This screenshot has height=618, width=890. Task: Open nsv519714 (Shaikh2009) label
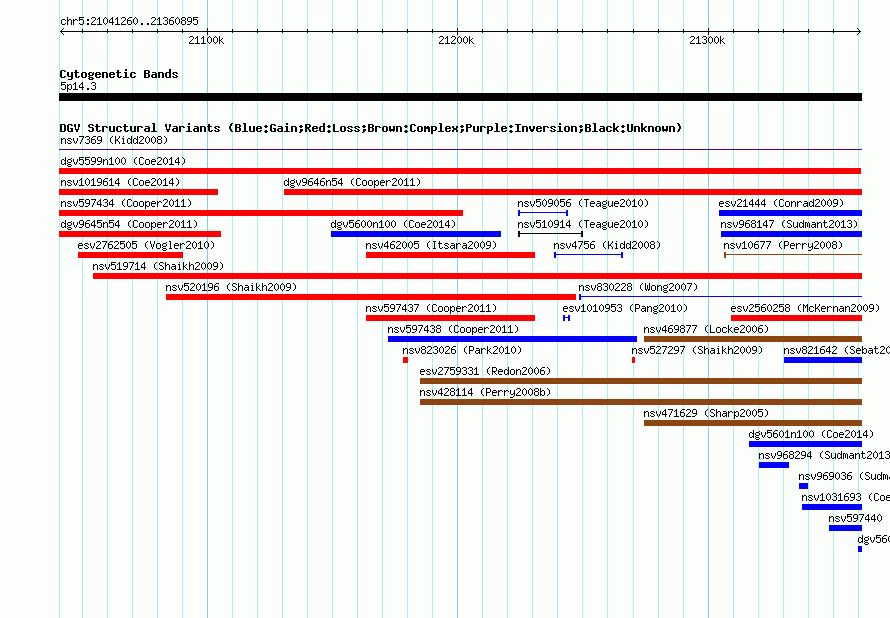coord(158,266)
